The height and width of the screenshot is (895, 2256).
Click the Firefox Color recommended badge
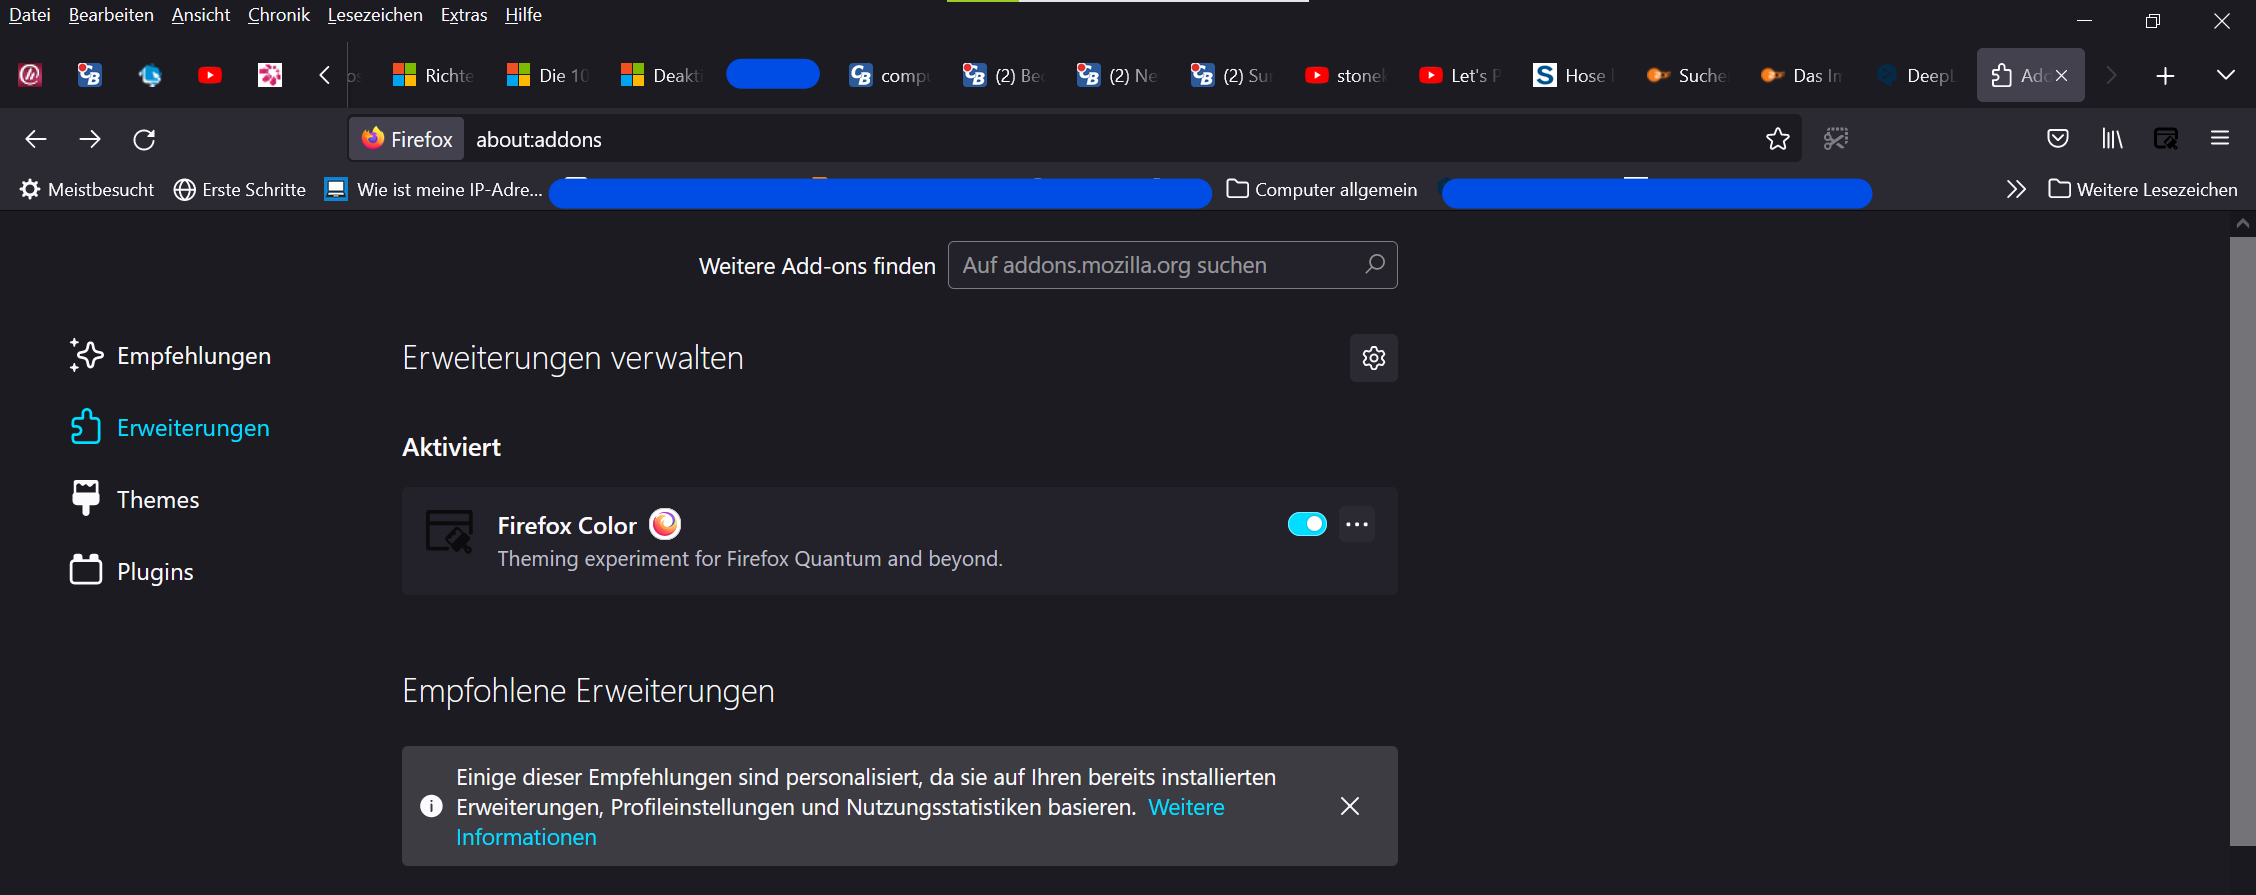coord(665,524)
